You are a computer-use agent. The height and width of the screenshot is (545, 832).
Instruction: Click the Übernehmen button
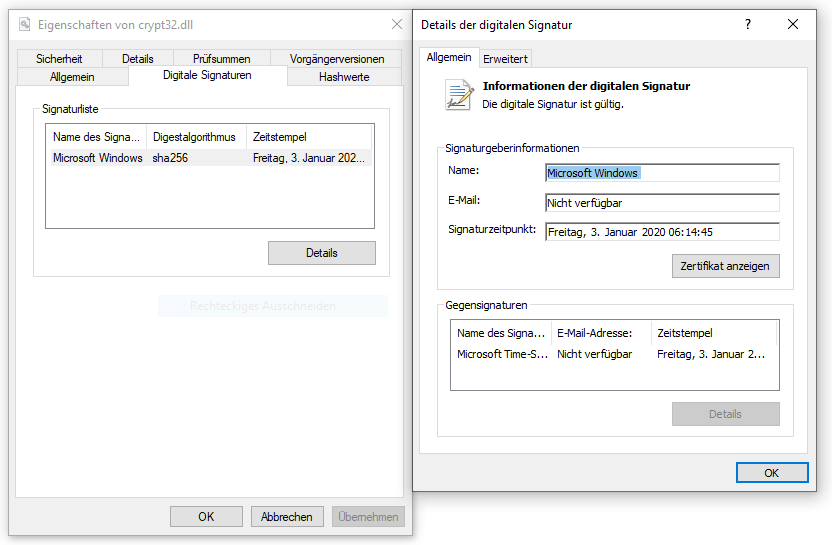(x=368, y=517)
